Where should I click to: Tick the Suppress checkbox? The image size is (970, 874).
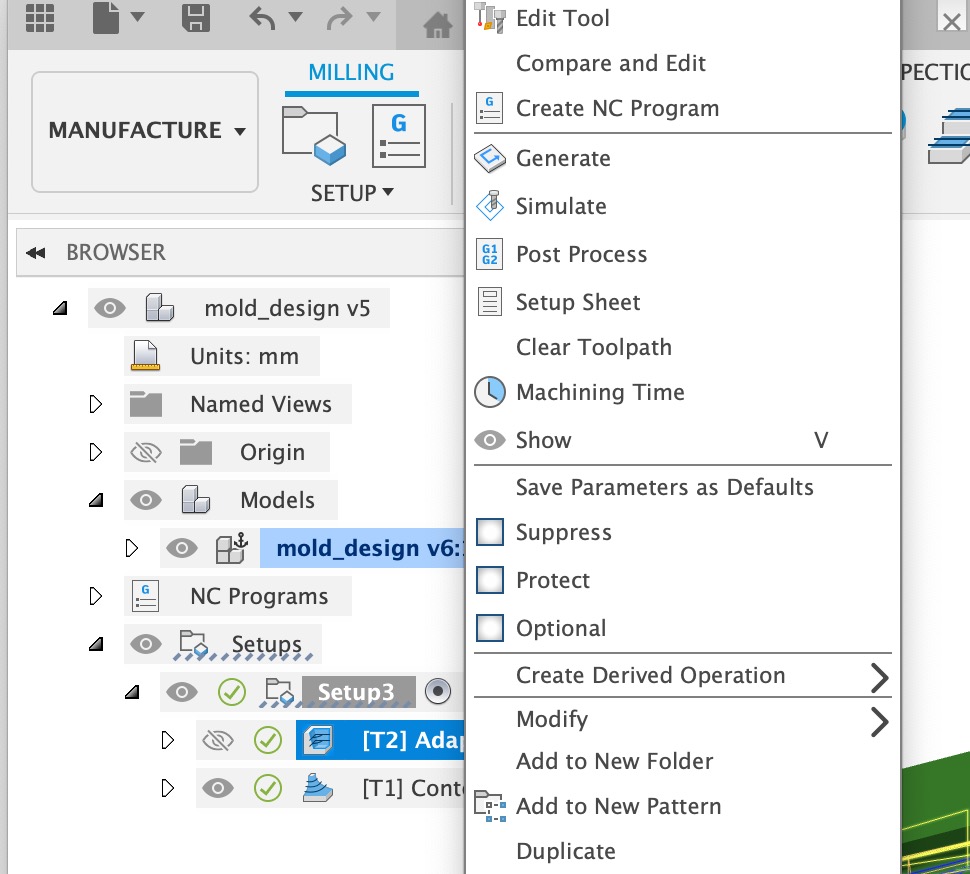point(490,532)
